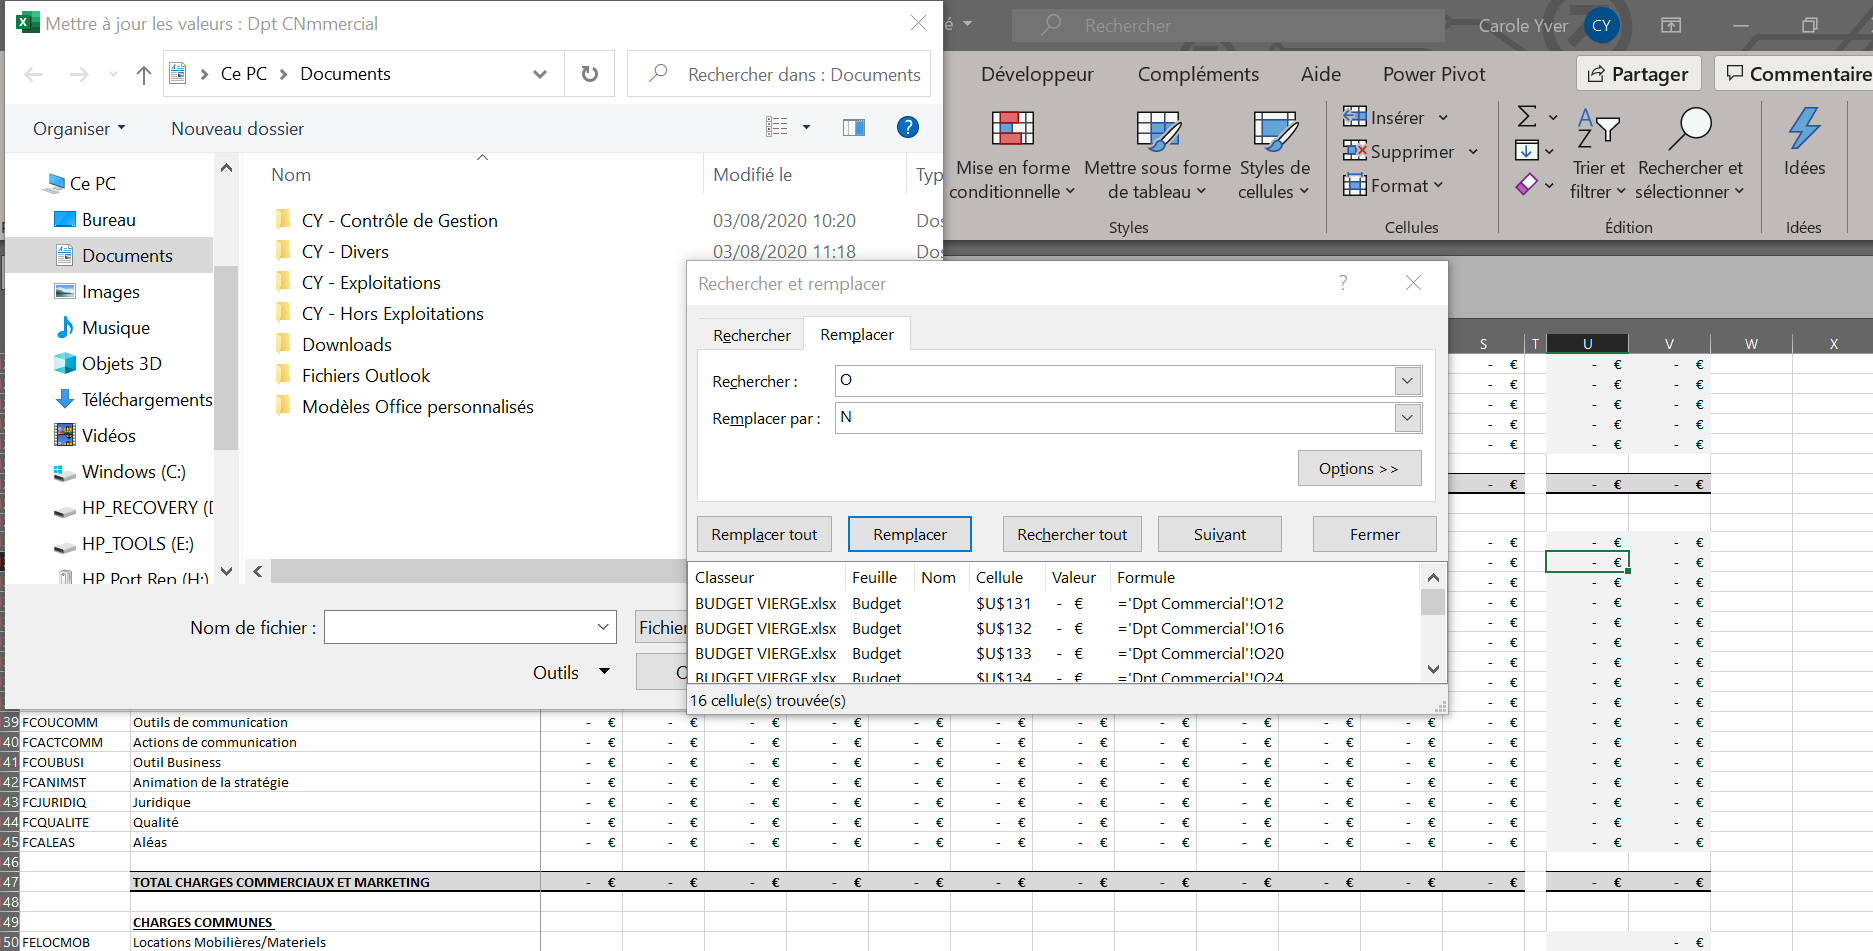The image size is (1873, 951).
Task: Click the Options >> button
Action: [x=1358, y=468]
